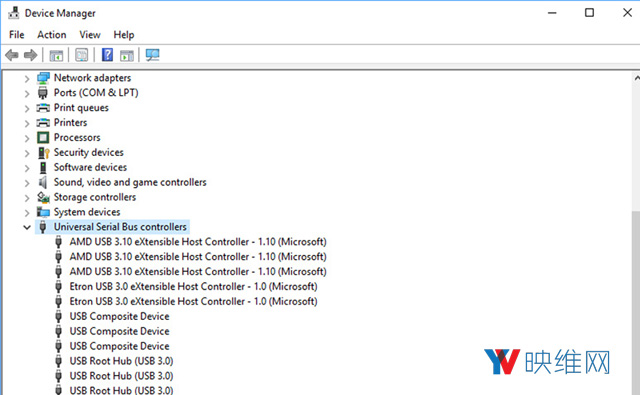The height and width of the screenshot is (395, 640).
Task: Click the Printers category icon
Action: 43,123
